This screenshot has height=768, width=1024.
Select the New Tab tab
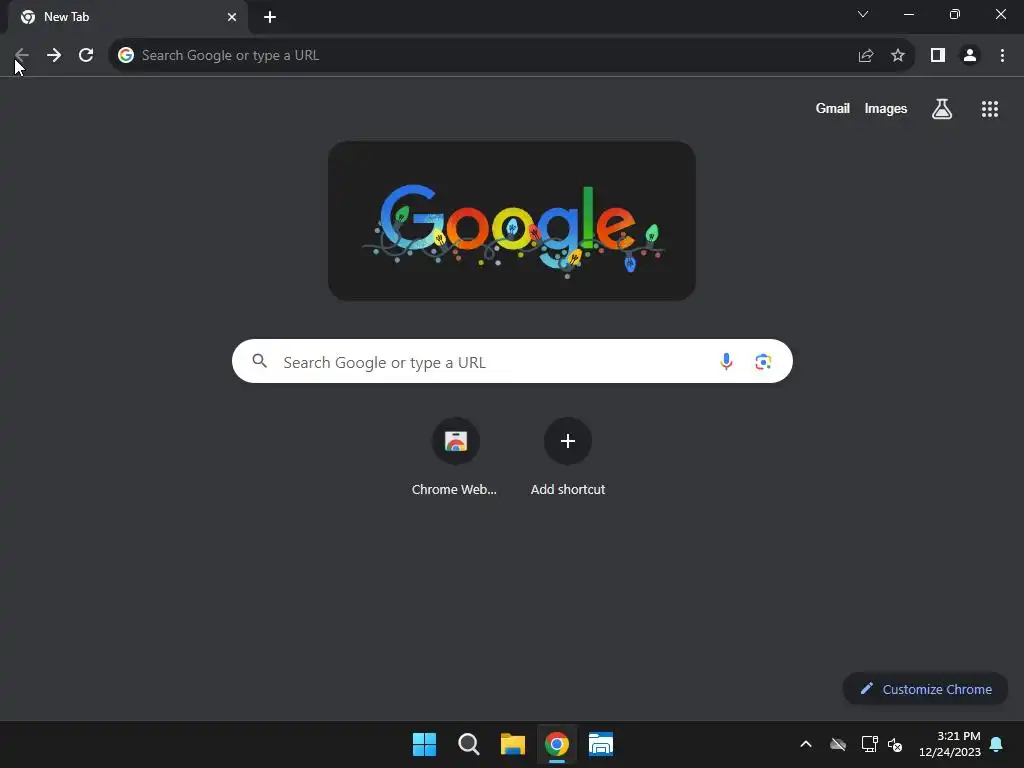pos(127,17)
